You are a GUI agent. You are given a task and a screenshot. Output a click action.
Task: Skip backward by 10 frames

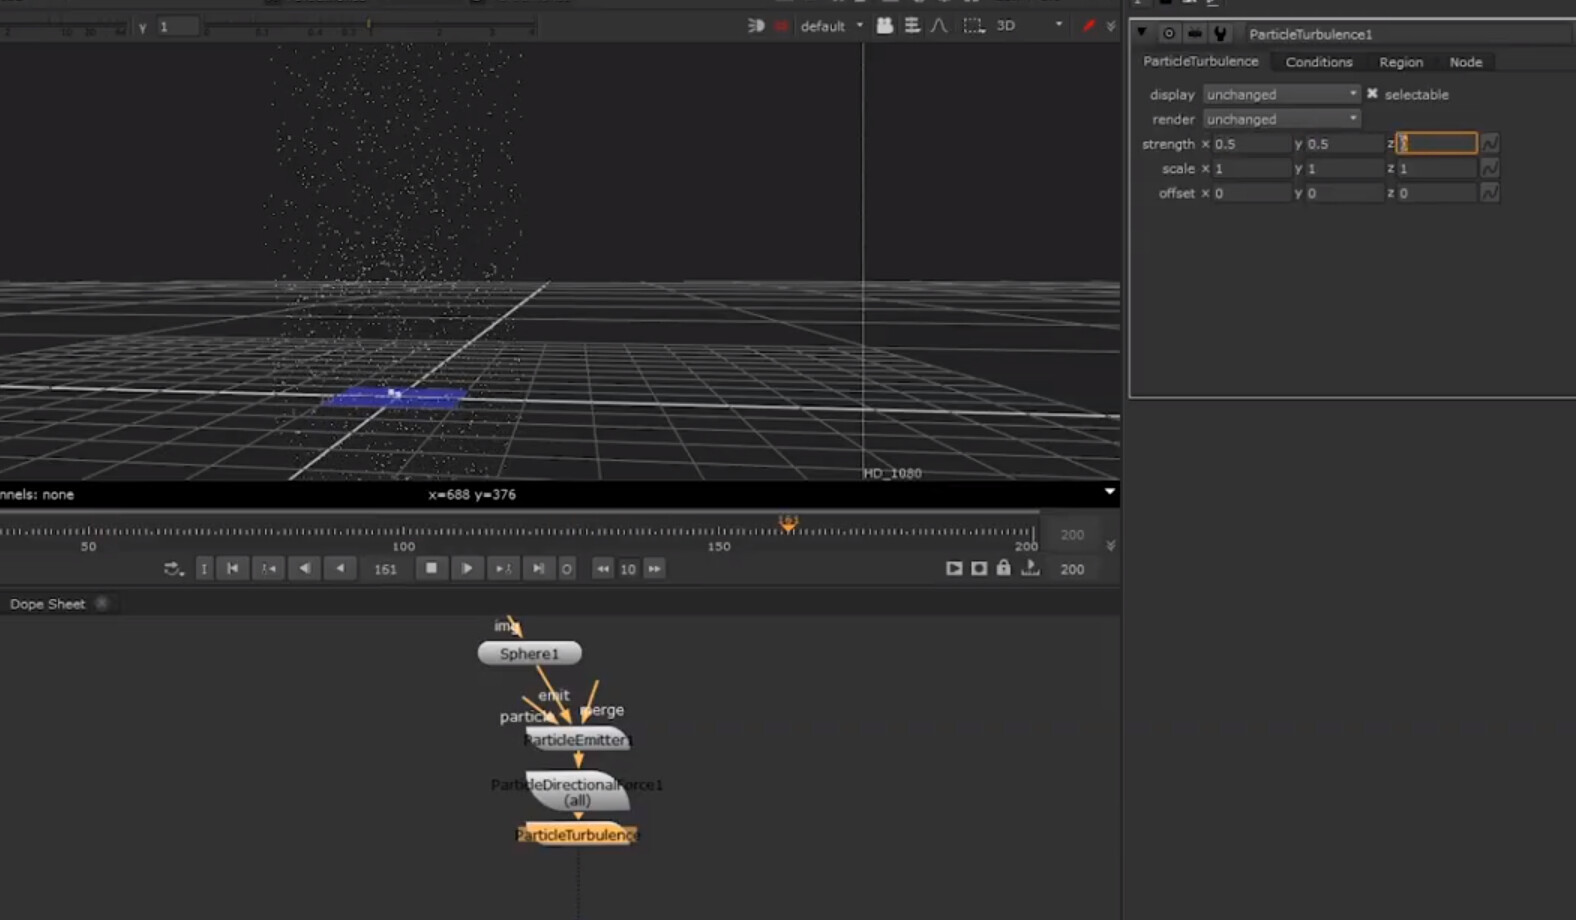coord(602,568)
